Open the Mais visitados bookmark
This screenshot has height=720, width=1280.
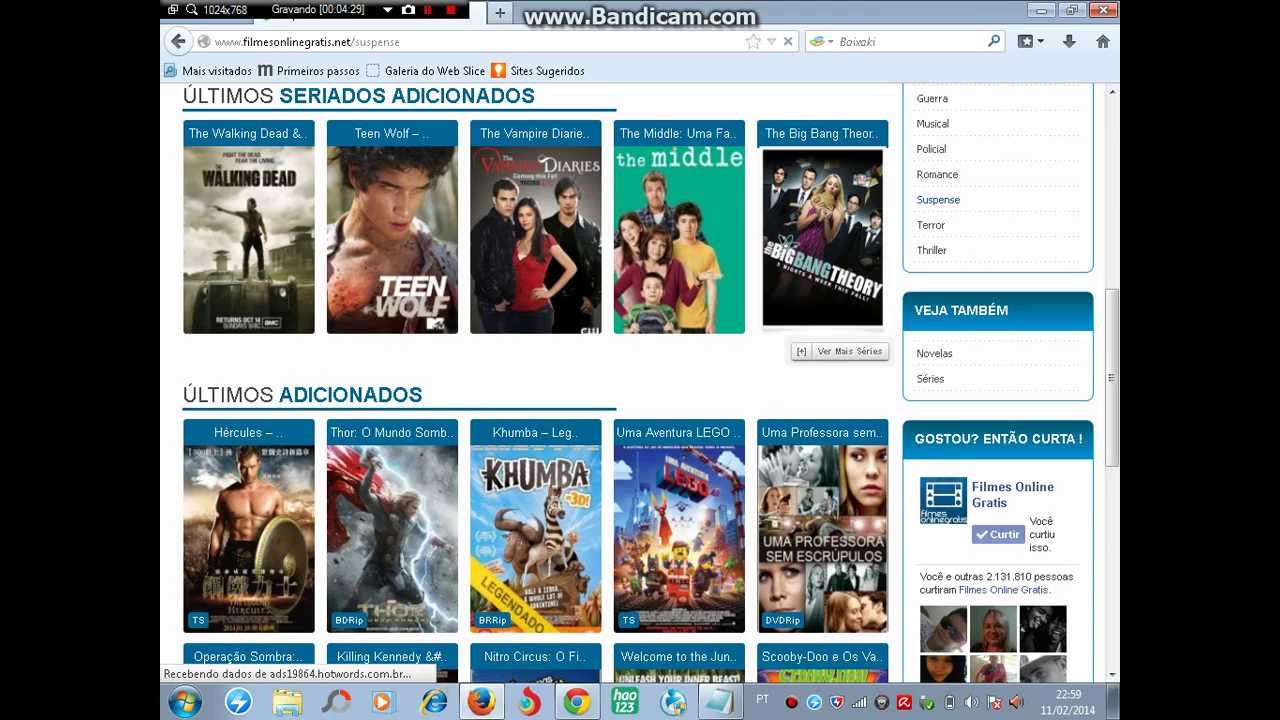[208, 71]
